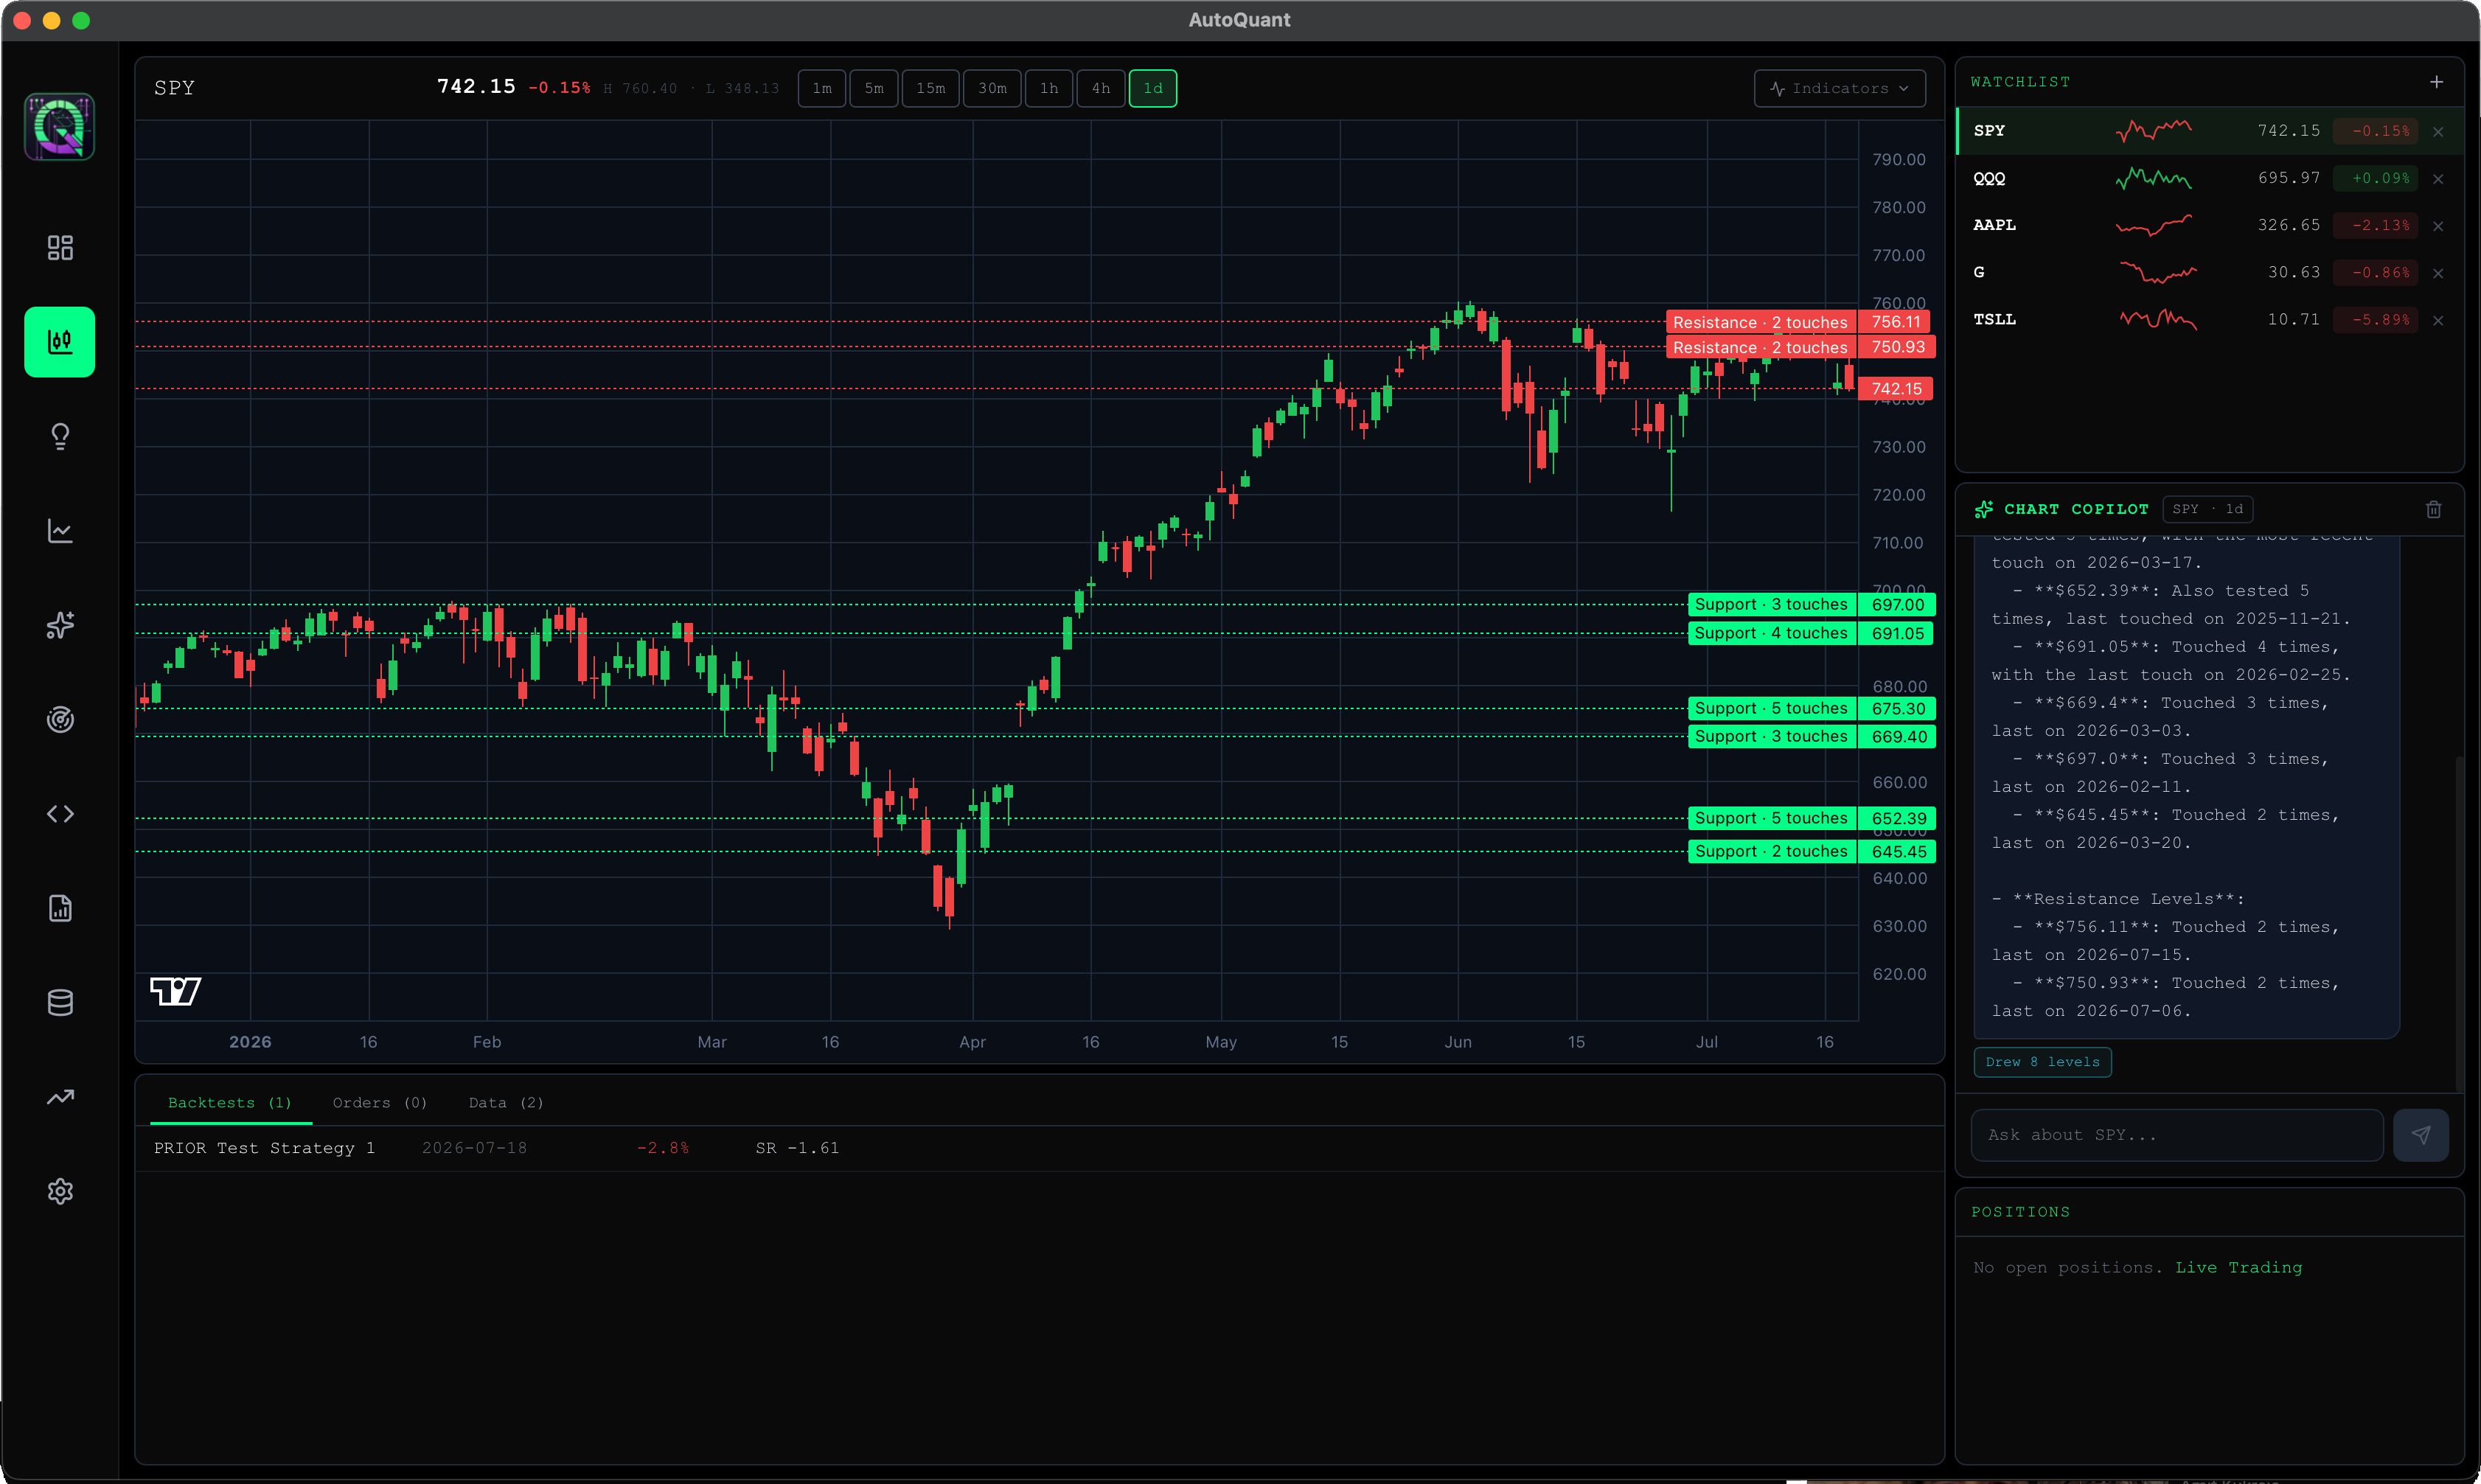Open the PRIOR Test Strategy 1 backtest row

coord(1039,1148)
